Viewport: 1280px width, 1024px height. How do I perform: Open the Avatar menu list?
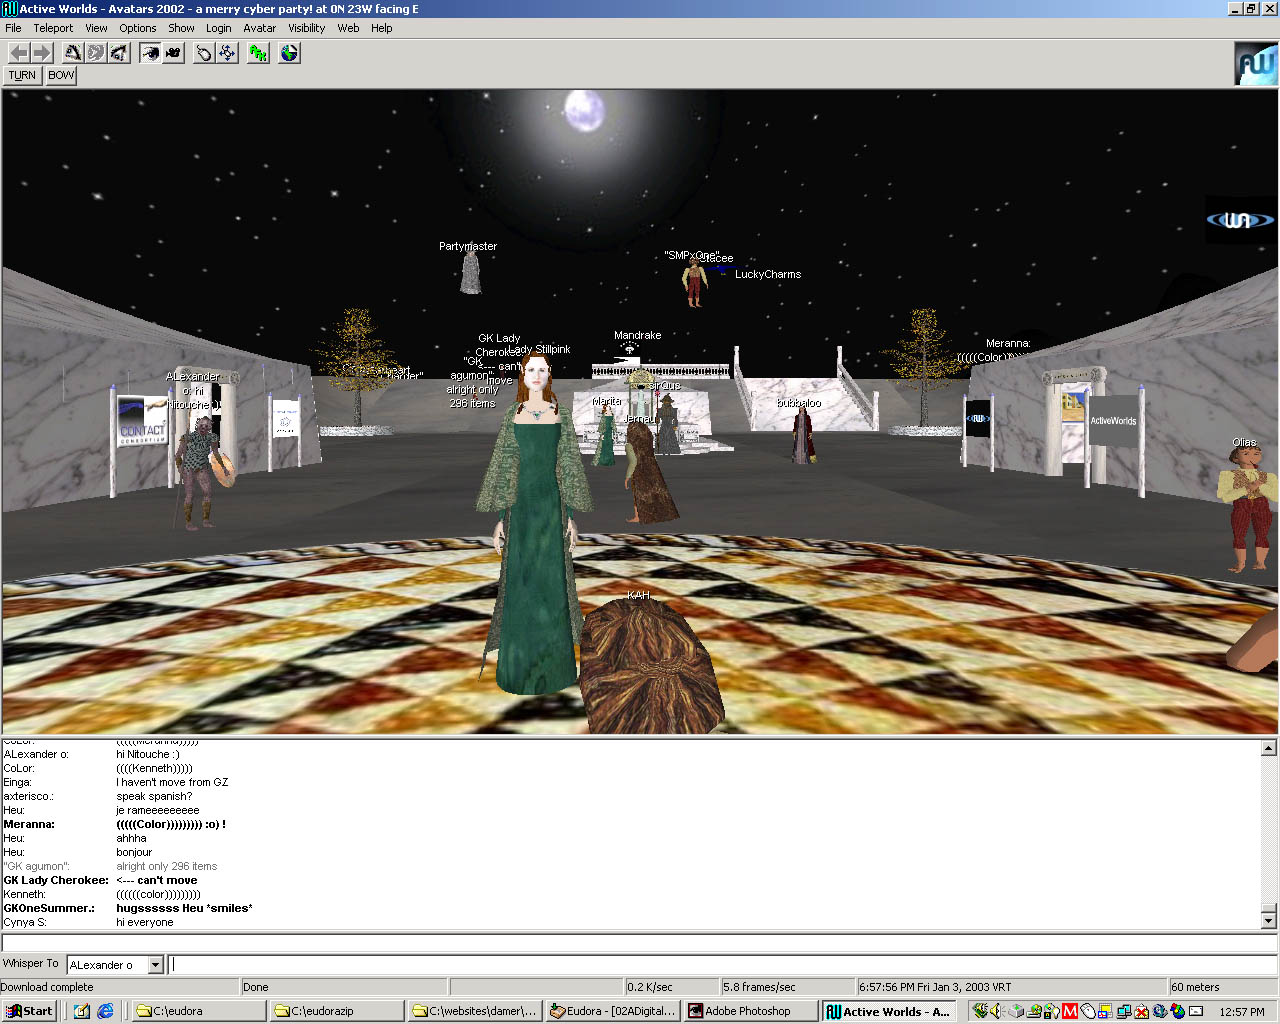(259, 28)
